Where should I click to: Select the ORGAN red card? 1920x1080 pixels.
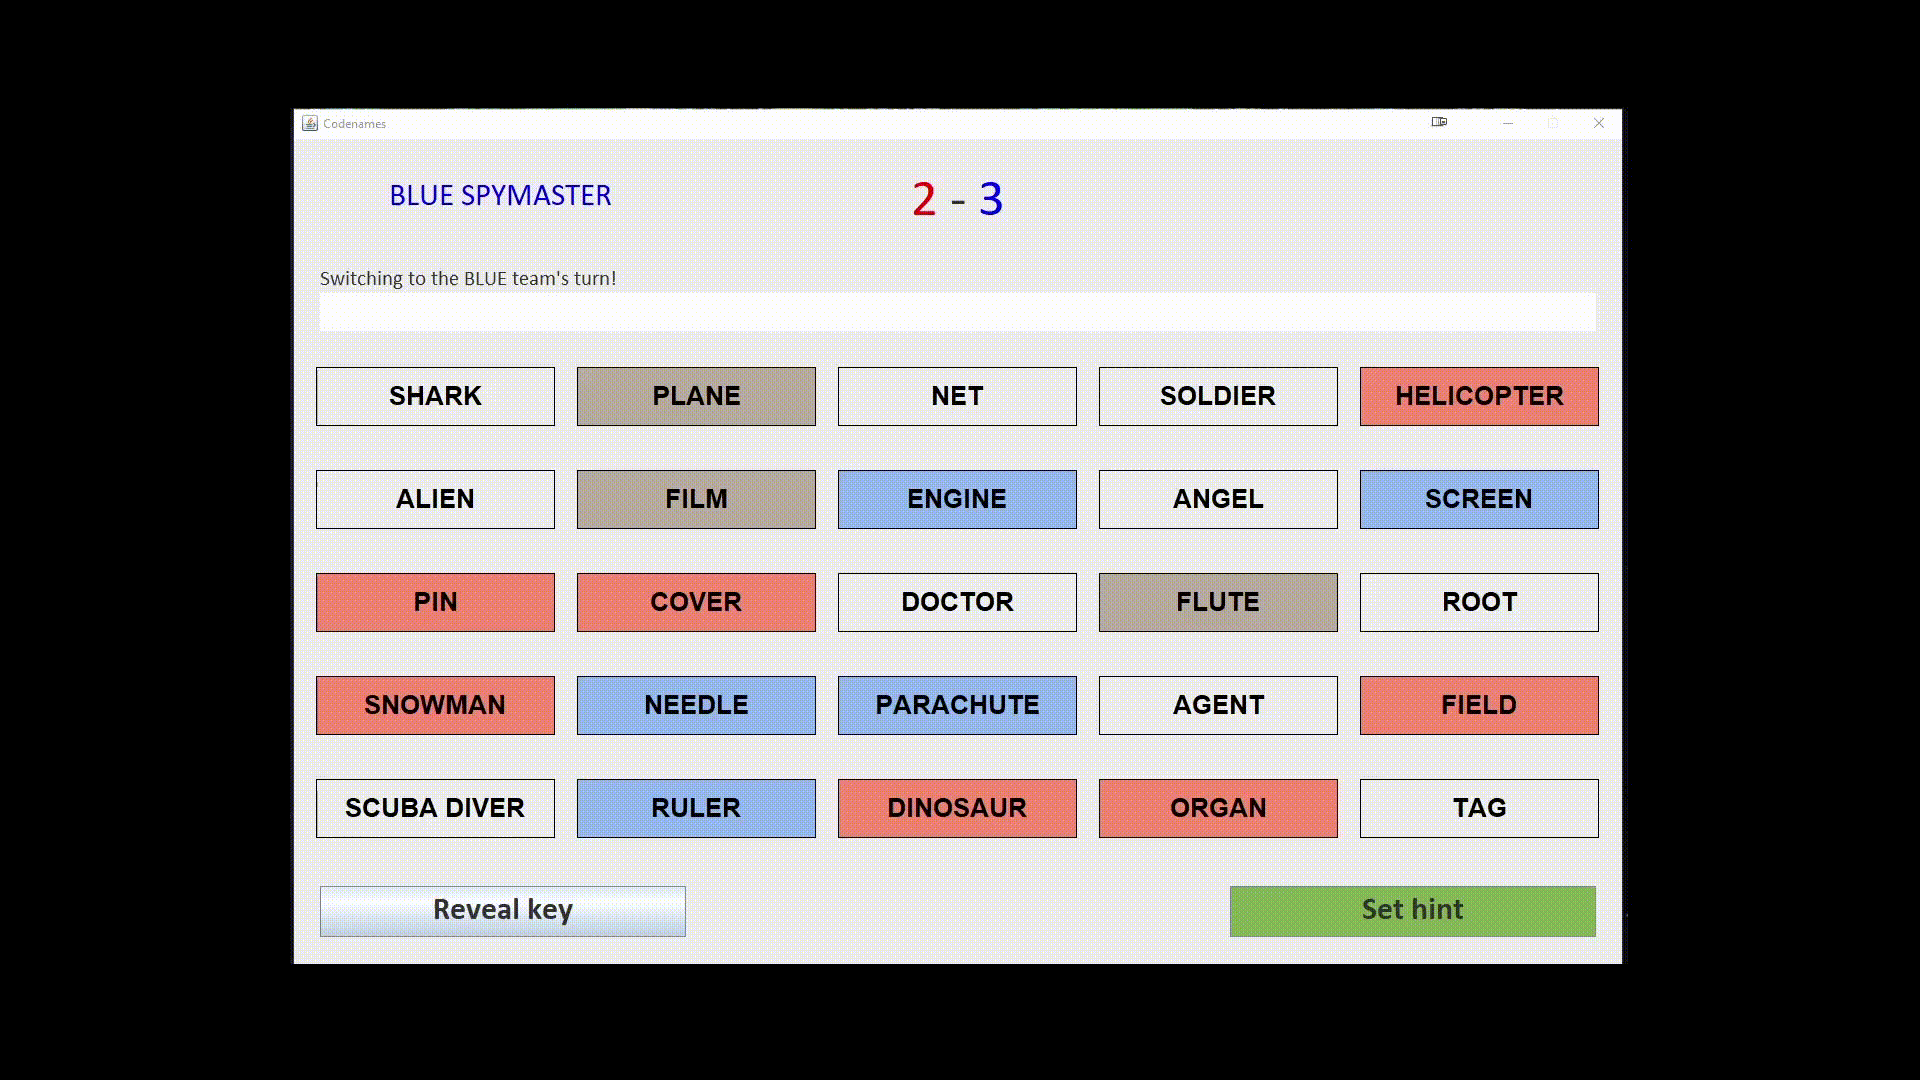tap(1217, 807)
